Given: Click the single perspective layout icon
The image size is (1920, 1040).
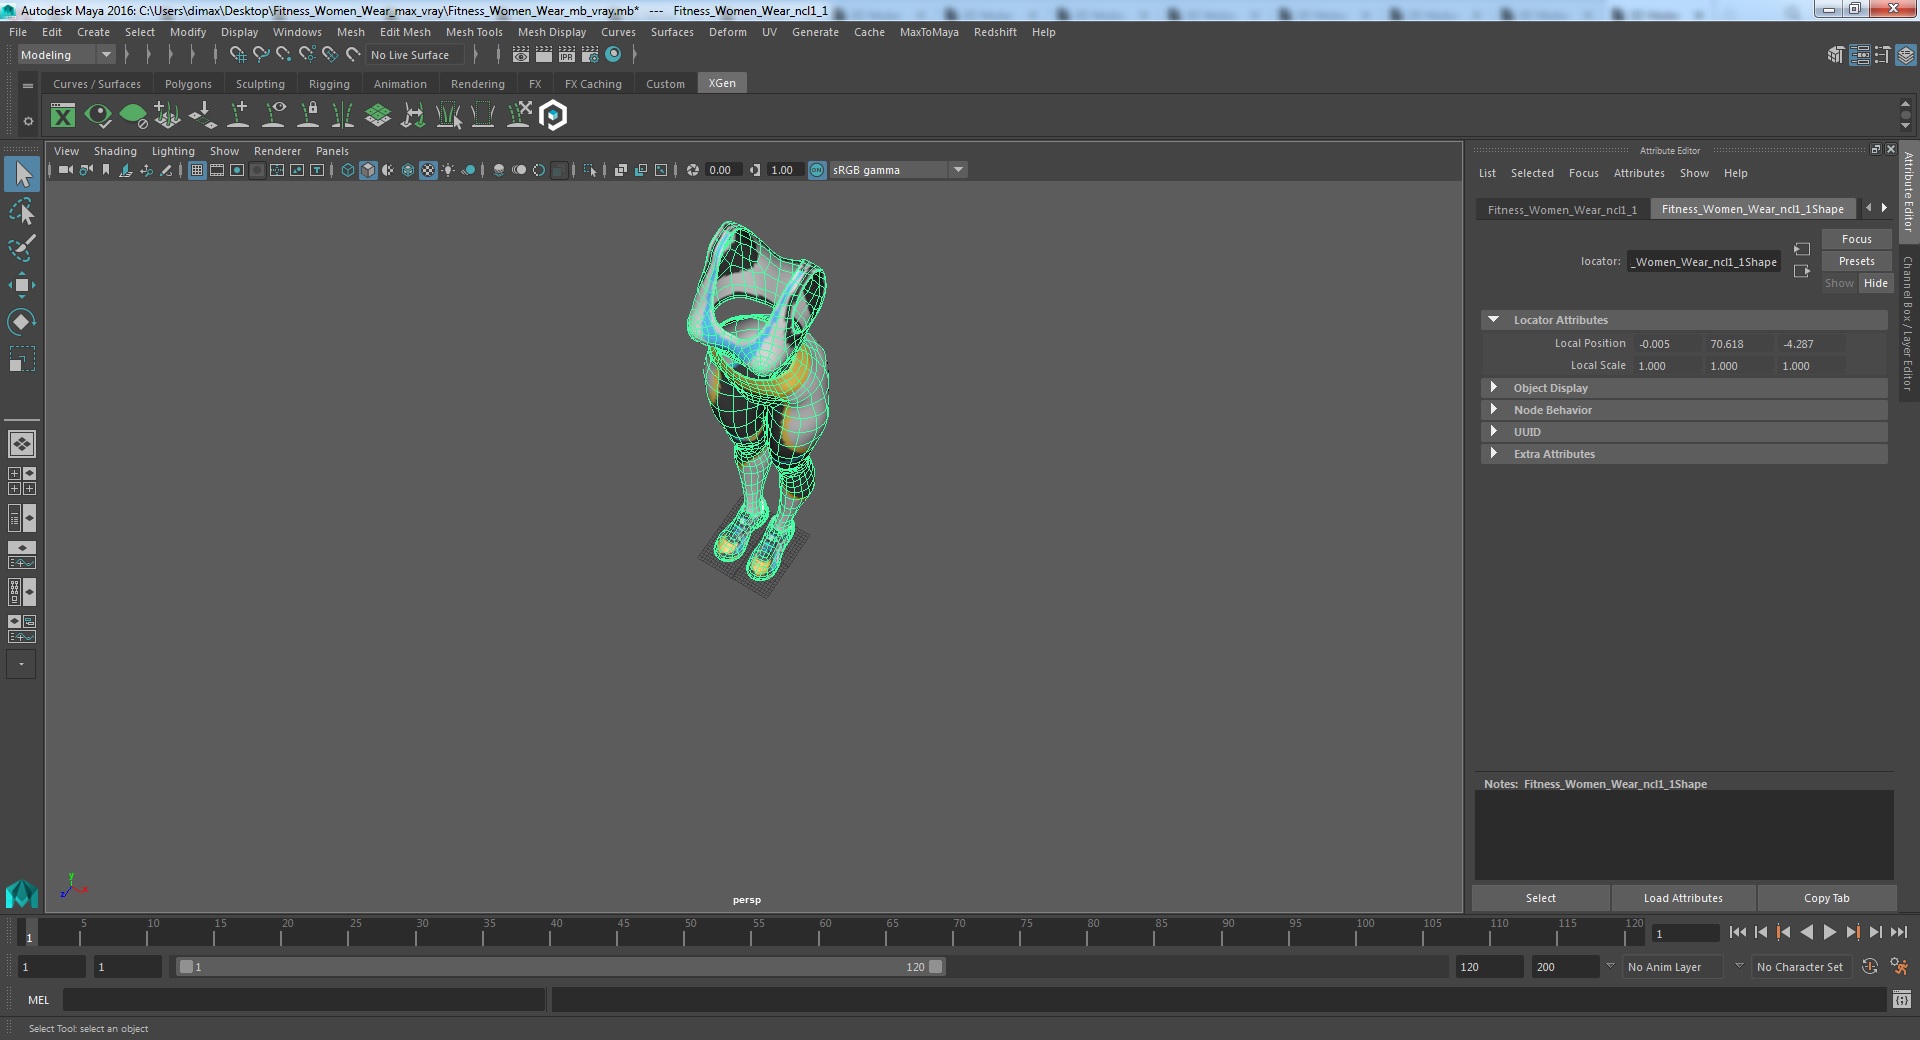Looking at the screenshot, I should 22,444.
